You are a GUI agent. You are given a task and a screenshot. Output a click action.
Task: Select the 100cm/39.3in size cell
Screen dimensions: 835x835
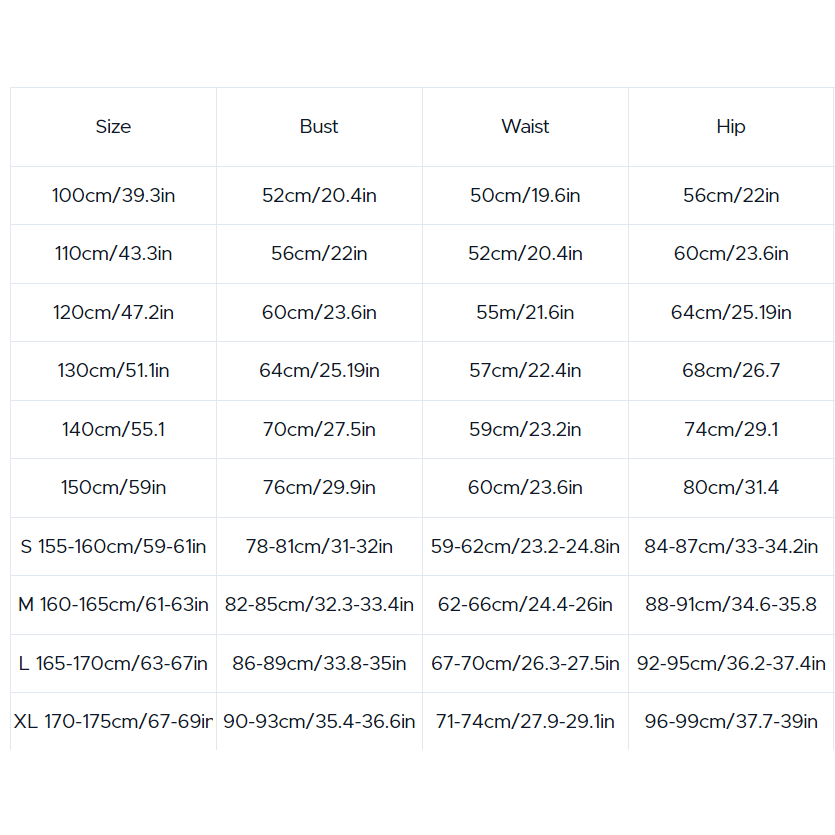[x=113, y=195]
